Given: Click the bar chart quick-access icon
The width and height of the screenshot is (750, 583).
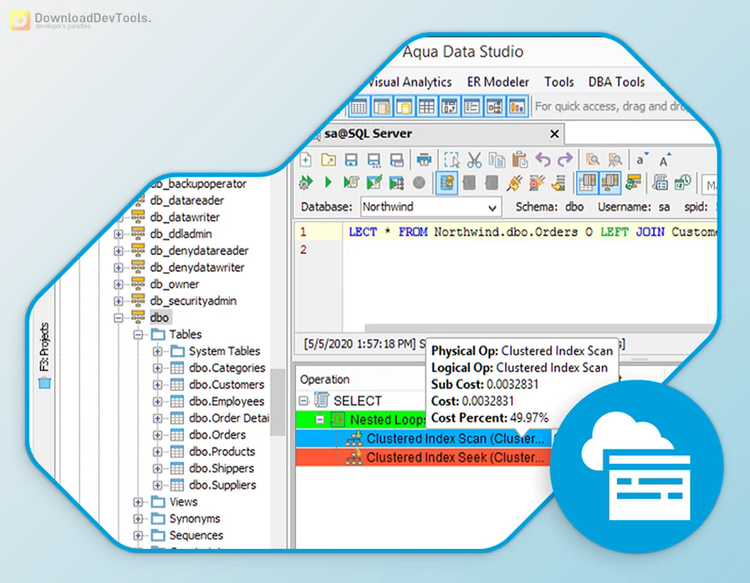Looking at the screenshot, I should point(517,107).
